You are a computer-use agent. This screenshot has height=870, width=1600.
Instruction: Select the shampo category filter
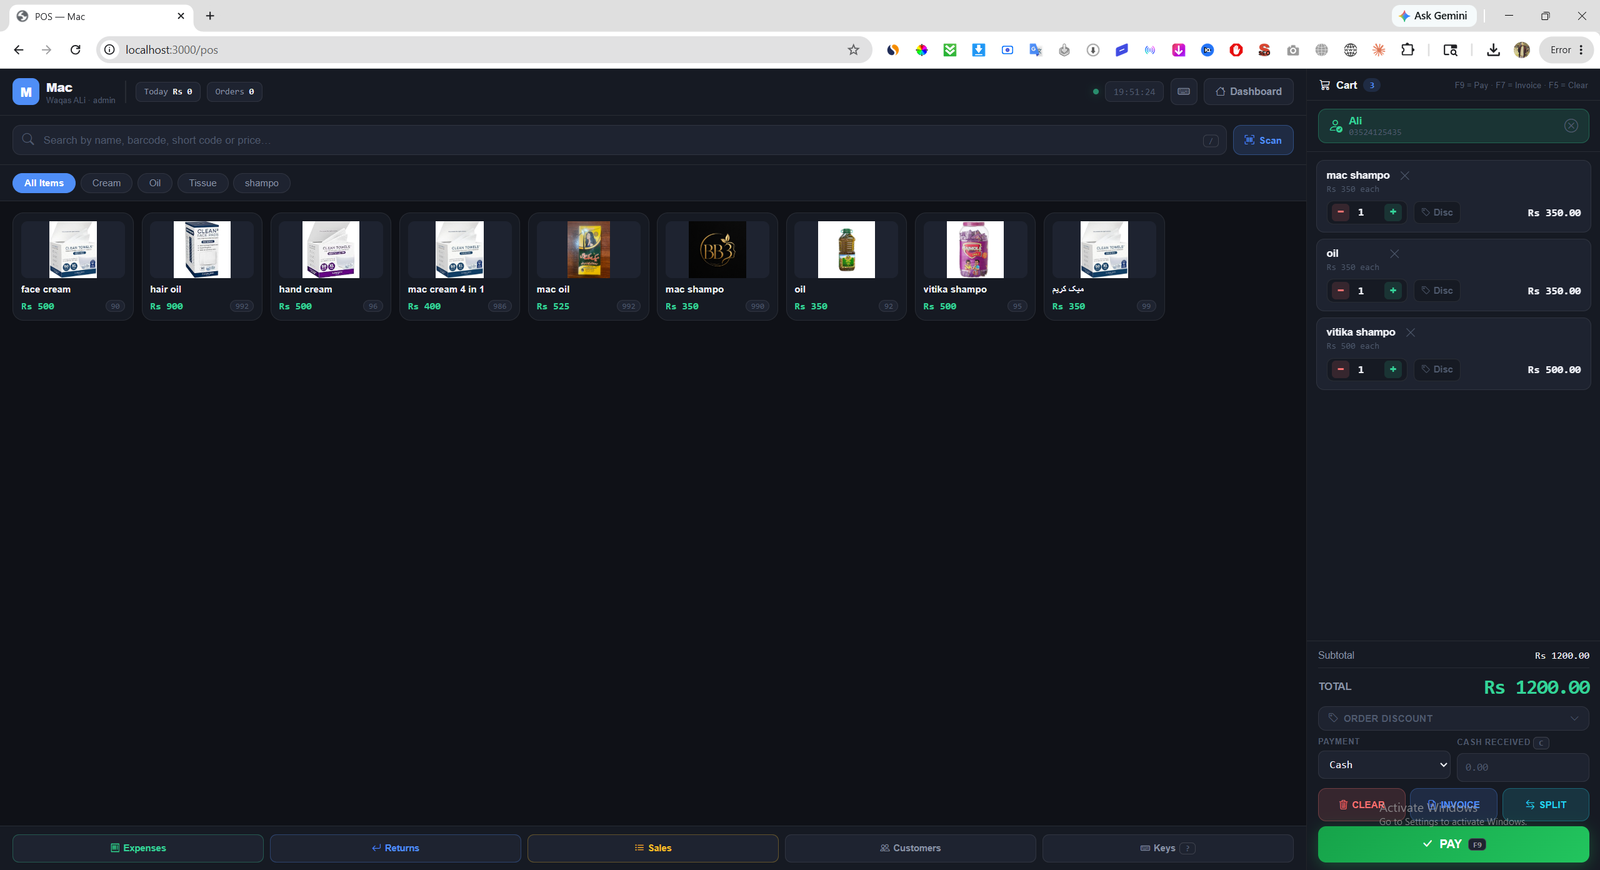pyautogui.click(x=262, y=183)
